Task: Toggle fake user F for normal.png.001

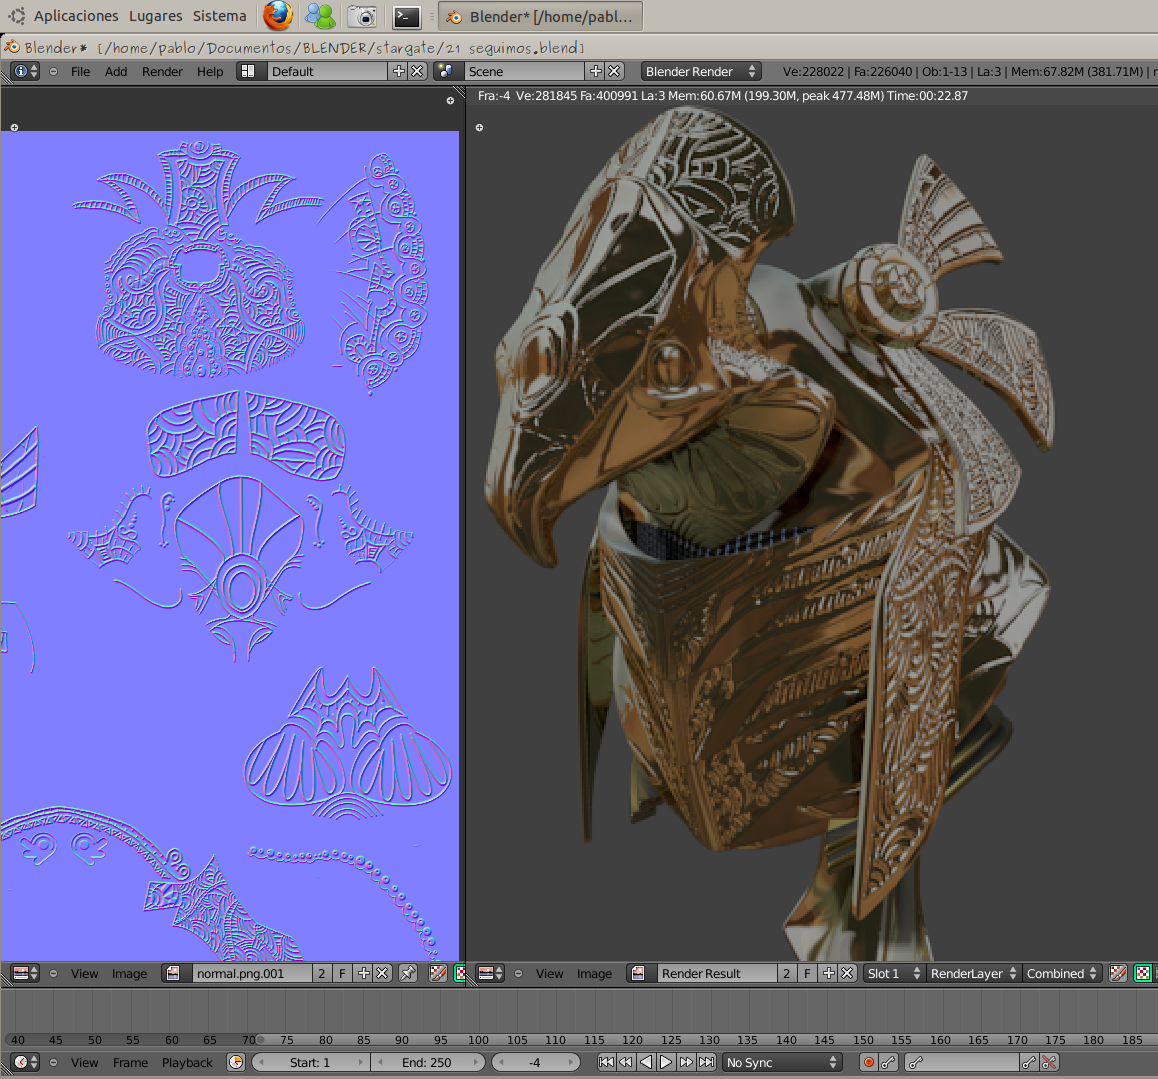Action: coord(342,973)
